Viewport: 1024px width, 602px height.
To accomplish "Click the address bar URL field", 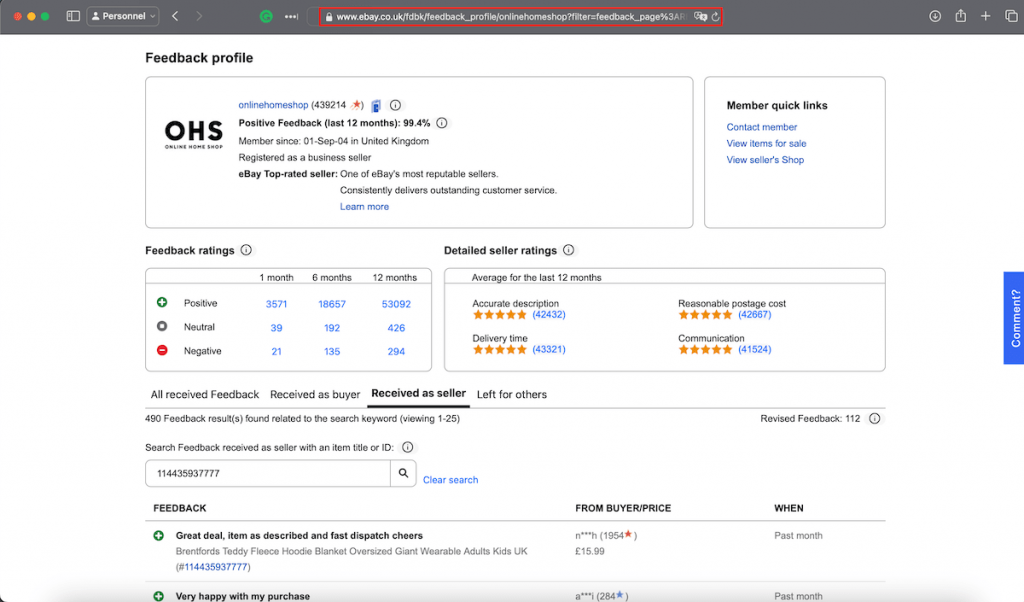I will click(509, 16).
